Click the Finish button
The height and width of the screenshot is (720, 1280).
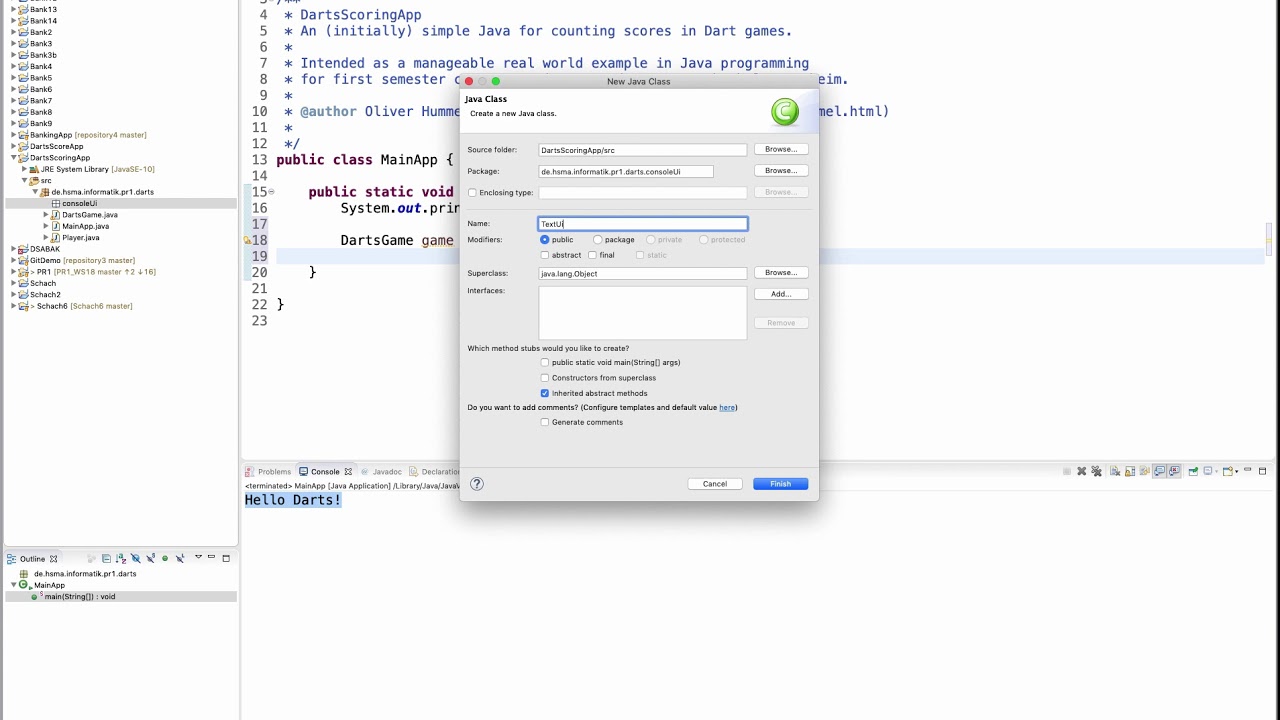click(781, 484)
